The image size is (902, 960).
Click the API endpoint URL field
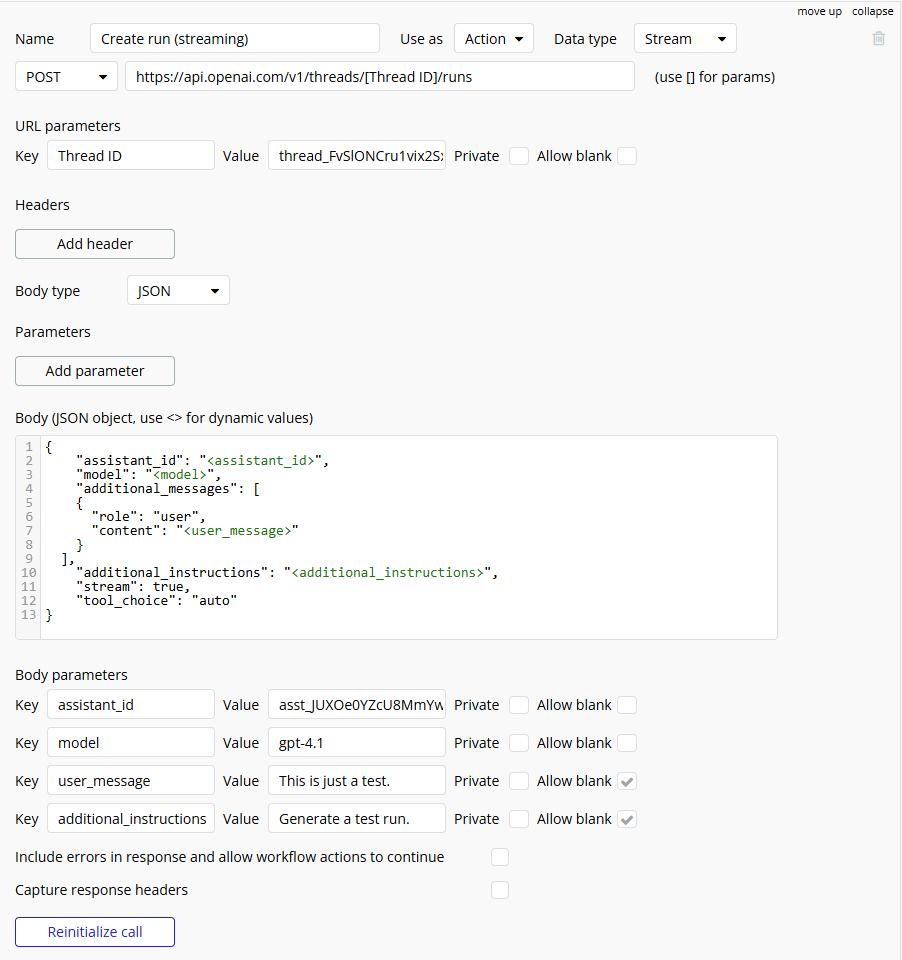point(380,77)
